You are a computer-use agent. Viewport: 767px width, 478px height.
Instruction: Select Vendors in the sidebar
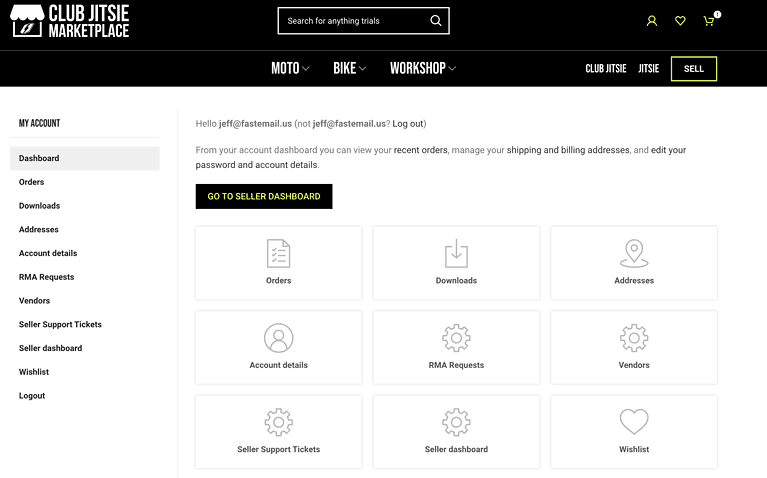point(34,301)
